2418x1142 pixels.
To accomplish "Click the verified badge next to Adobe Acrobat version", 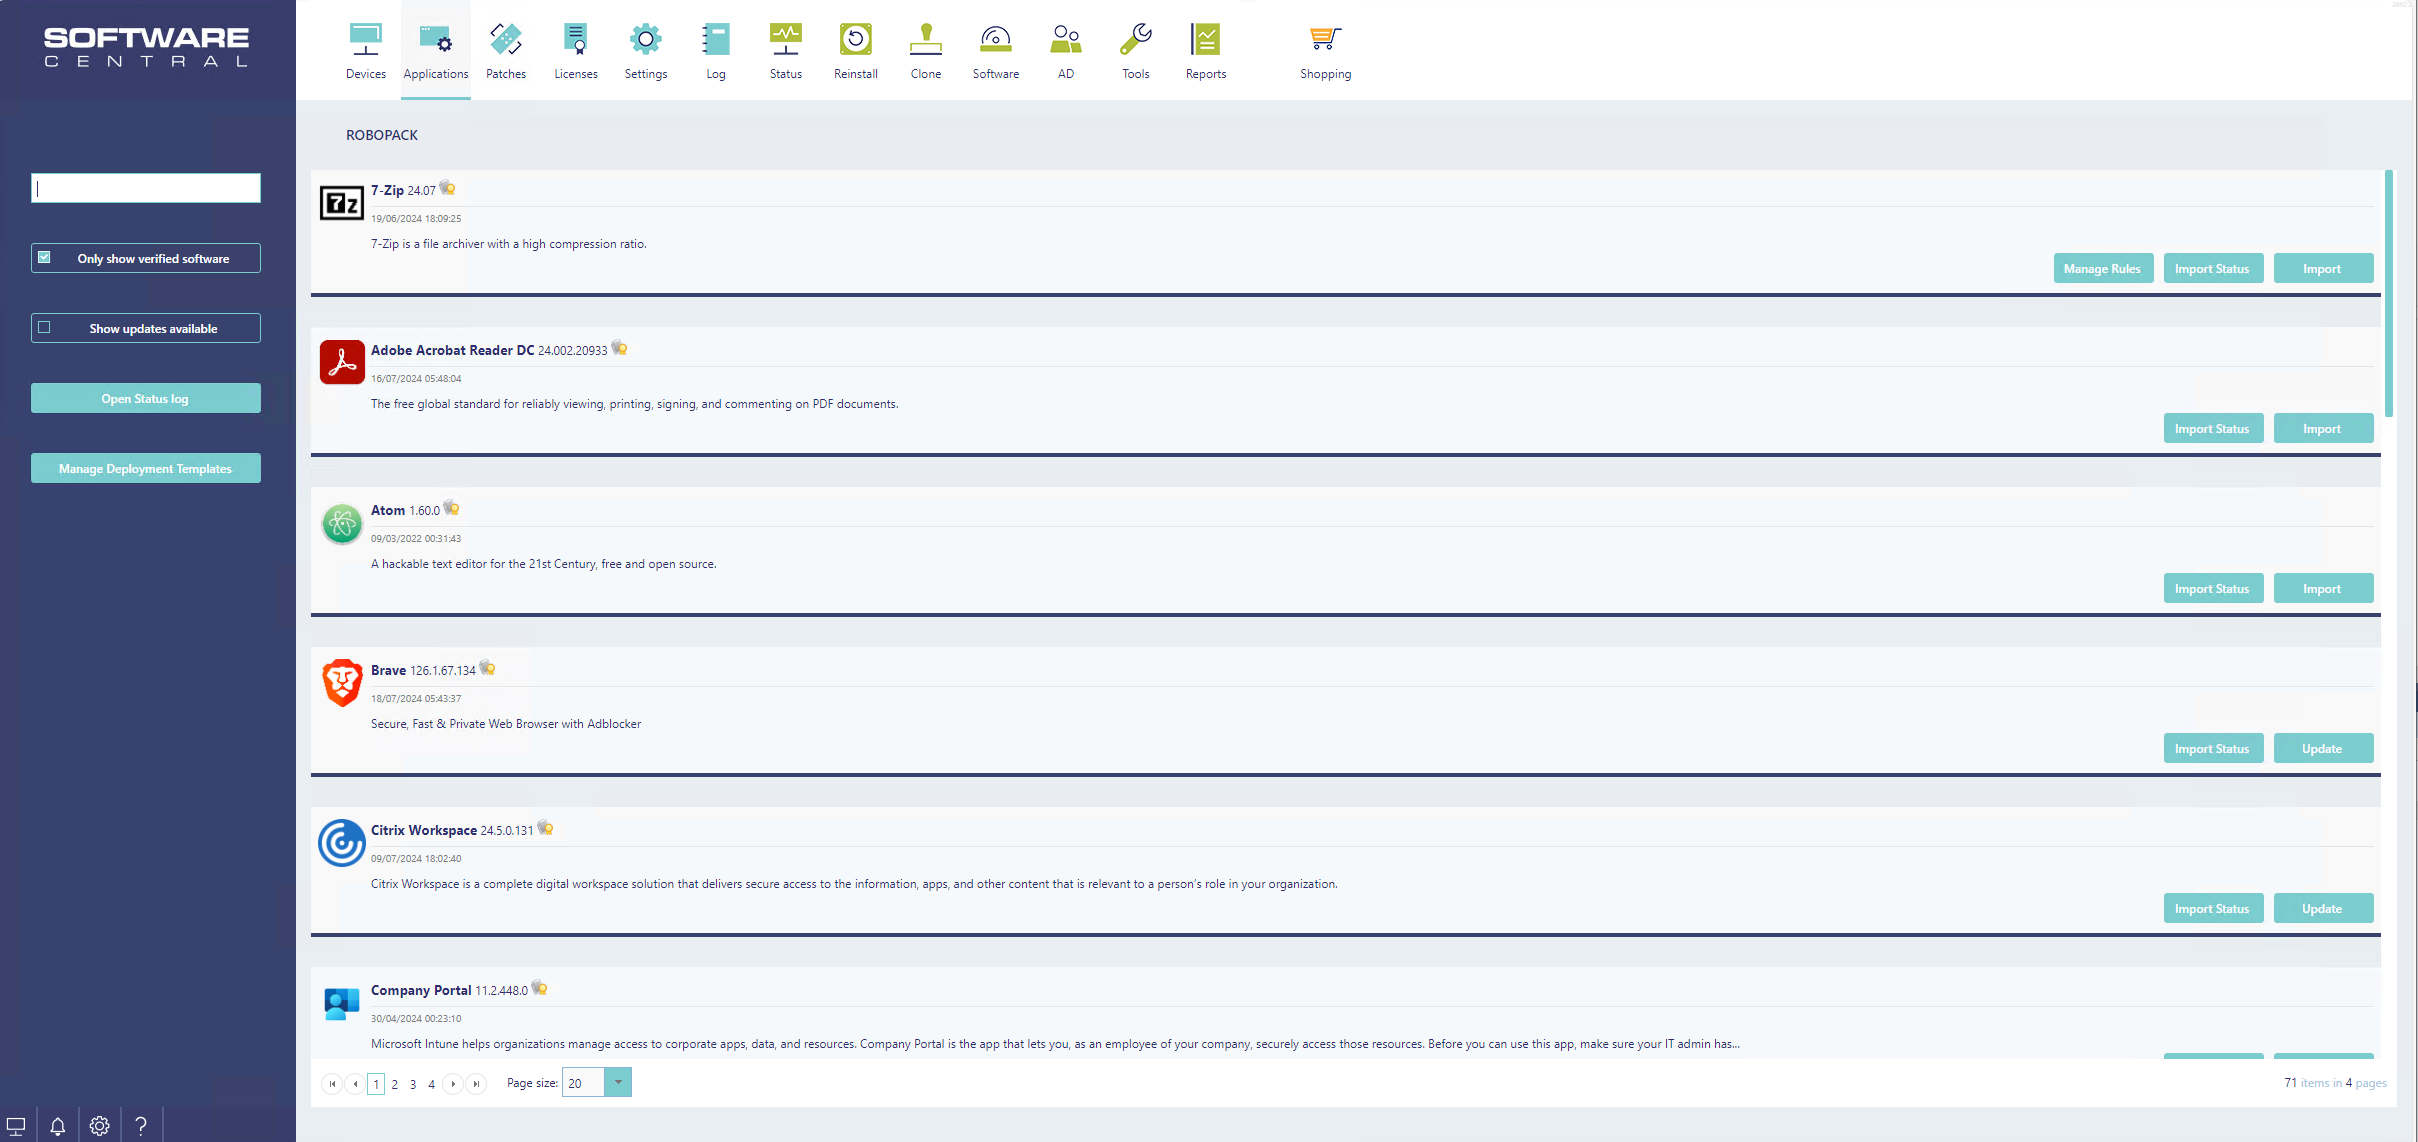I will (620, 348).
